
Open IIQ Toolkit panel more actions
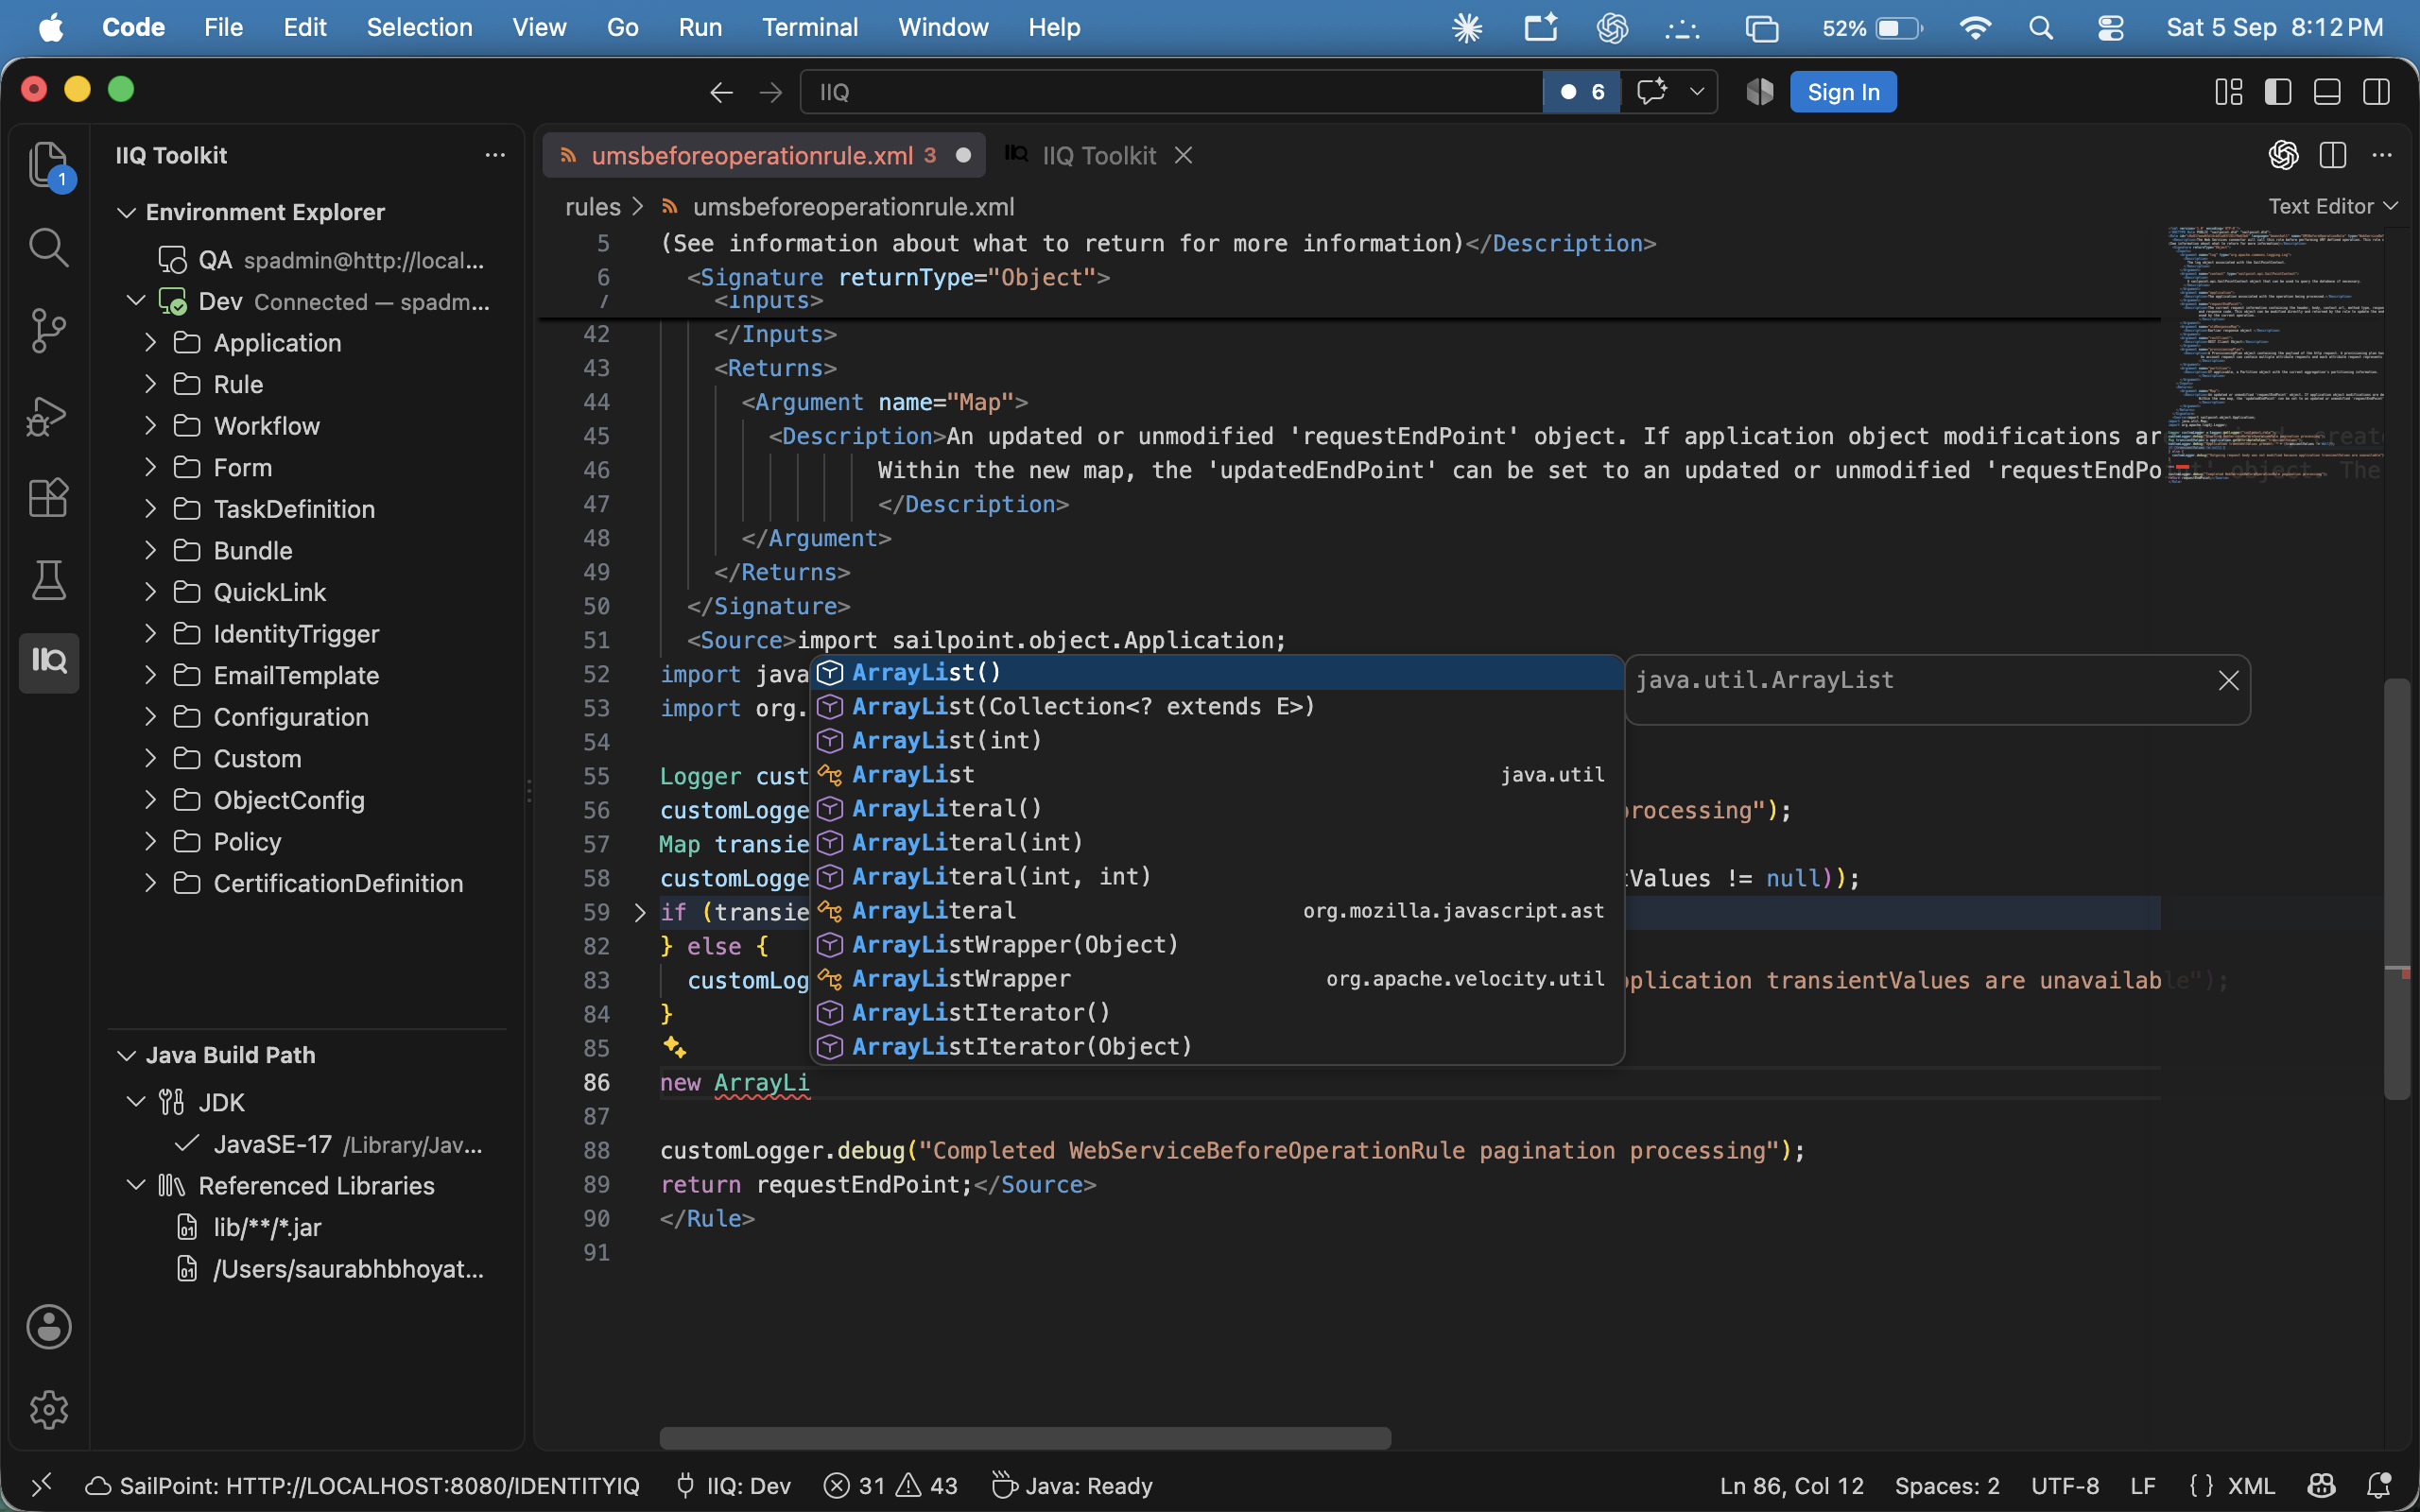495,155
